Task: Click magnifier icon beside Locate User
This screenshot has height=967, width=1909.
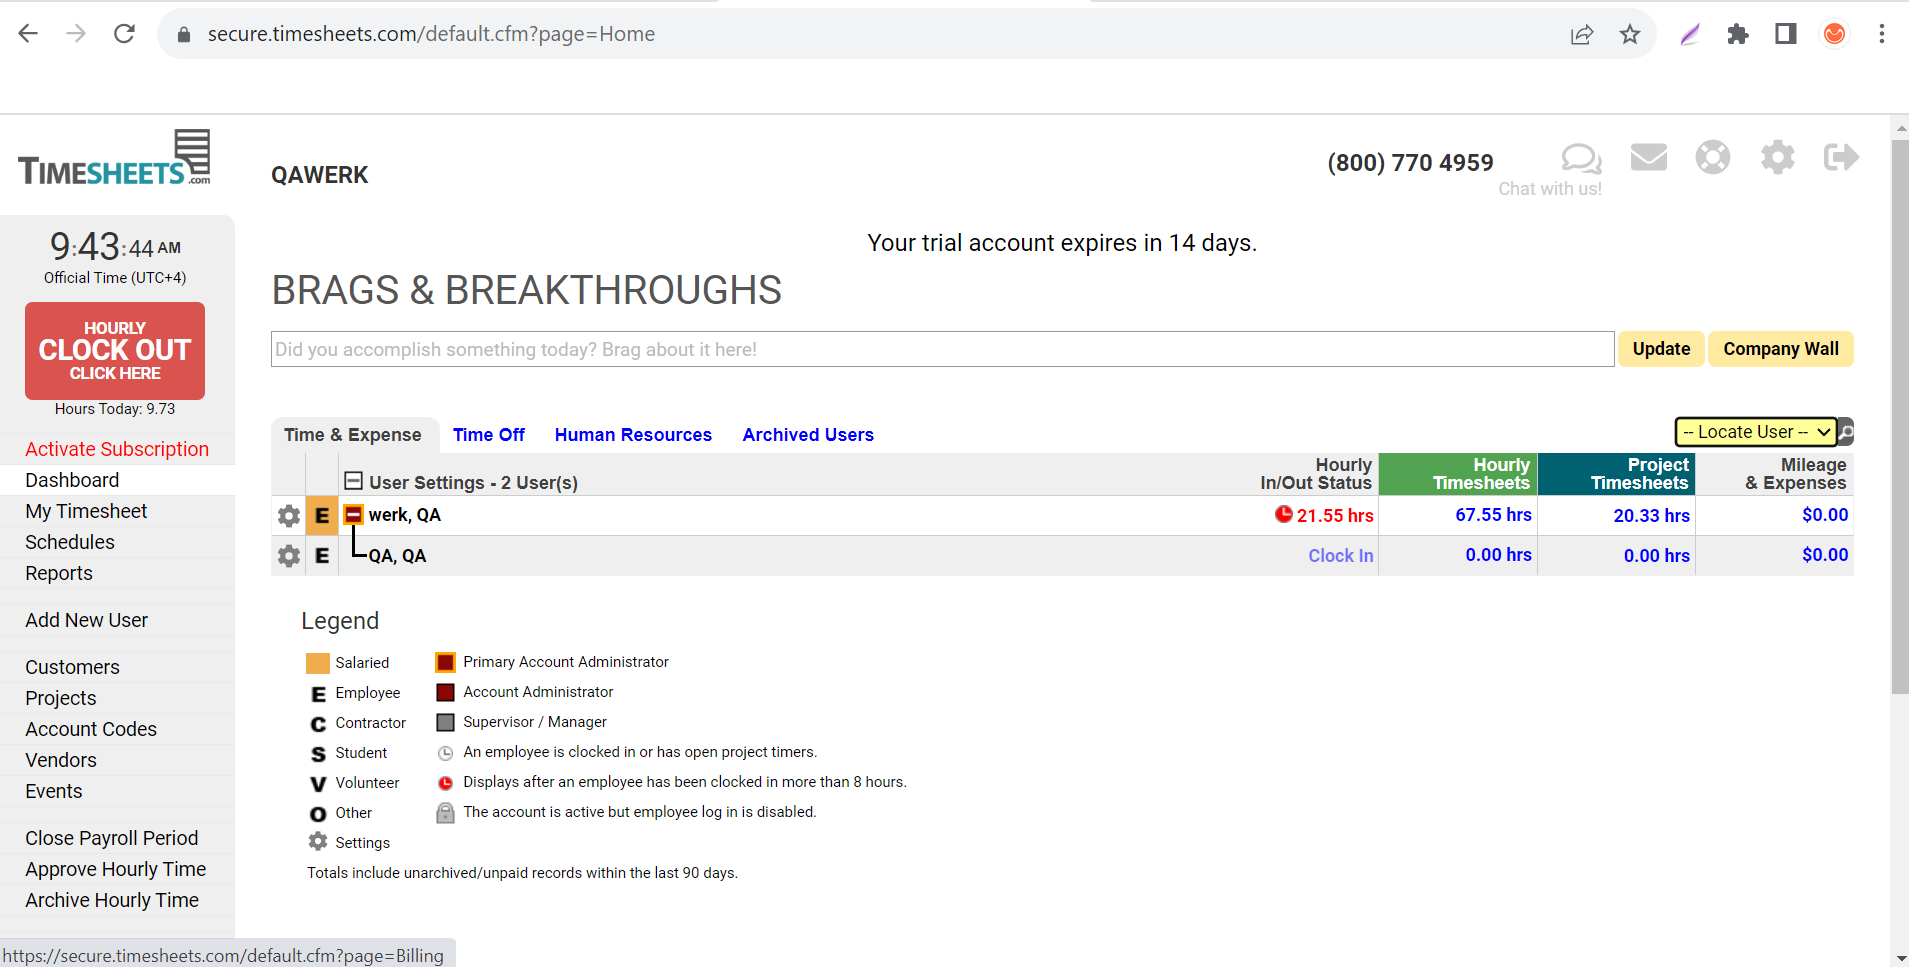Action: pos(1846,432)
